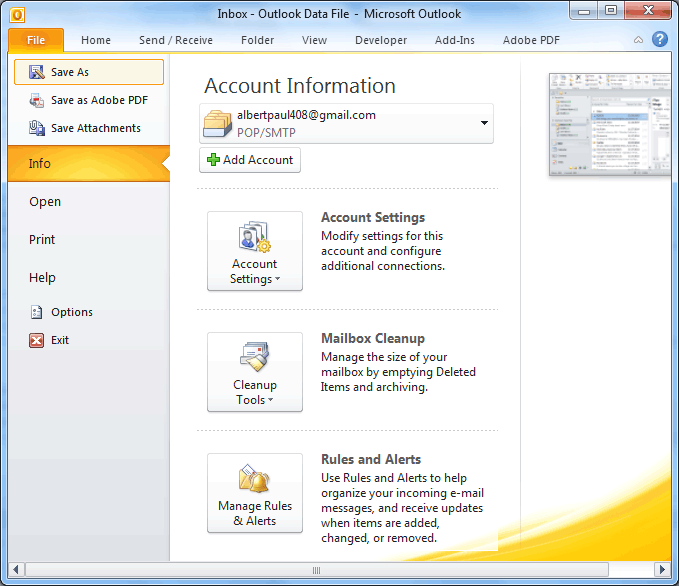The image size is (679, 586).
Task: Open Outlook Help via question mark icon
Action: [660, 39]
